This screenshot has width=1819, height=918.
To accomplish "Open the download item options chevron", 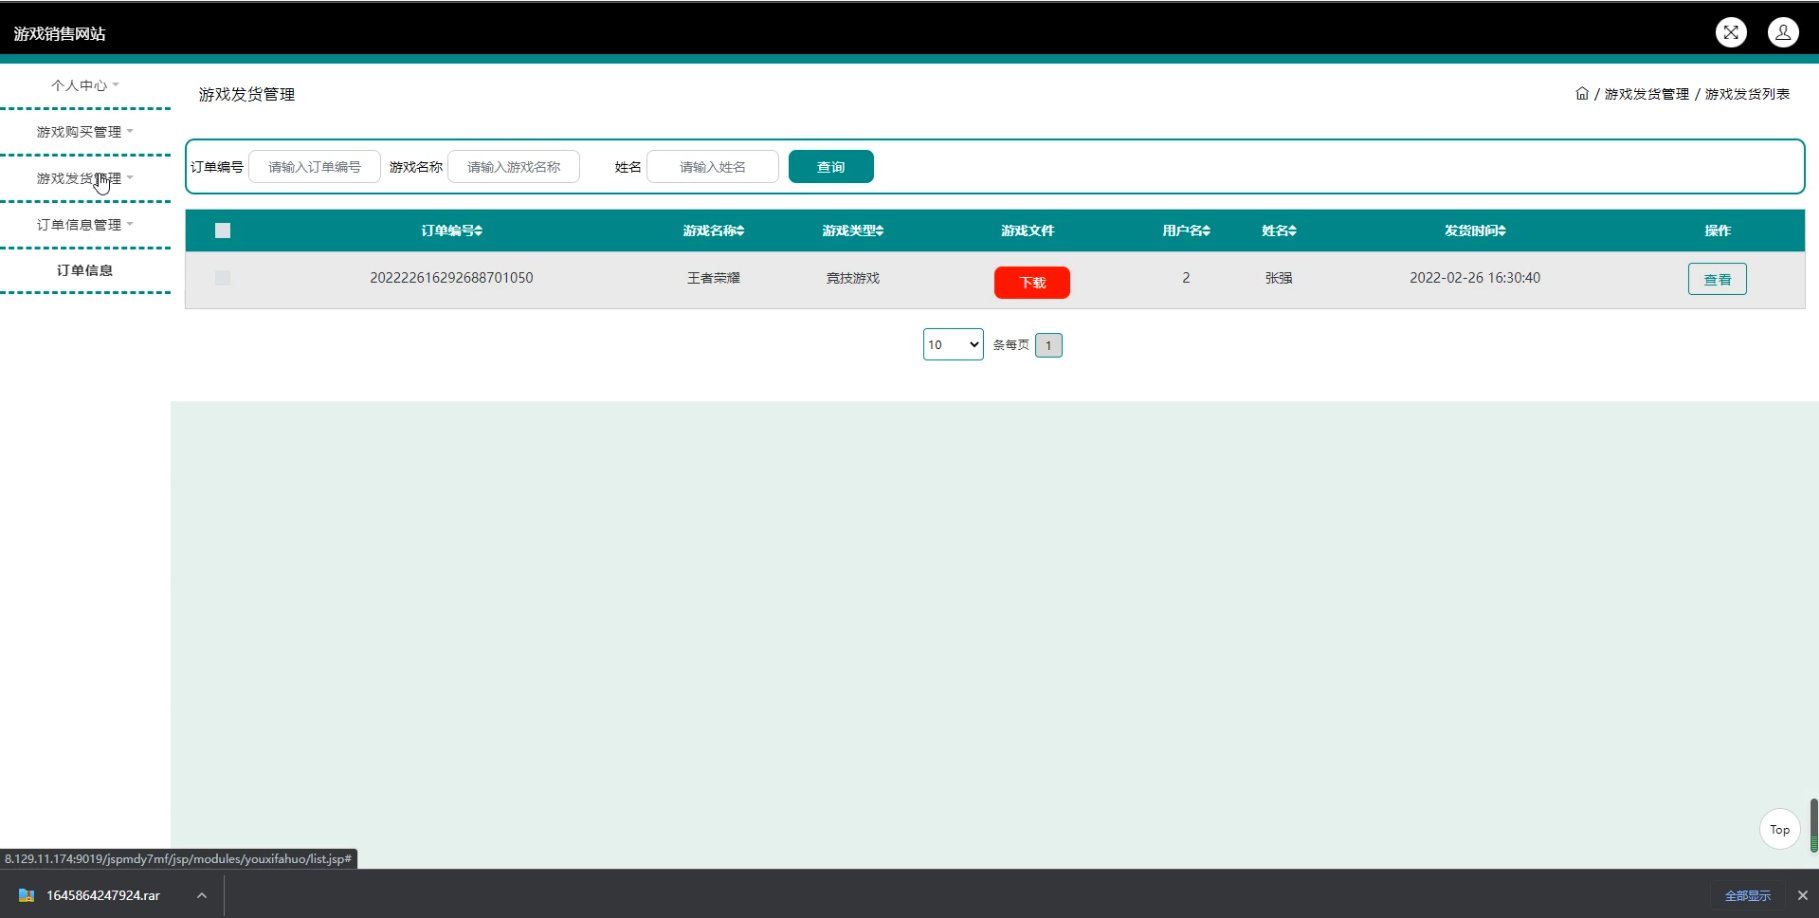I will click(x=202, y=895).
